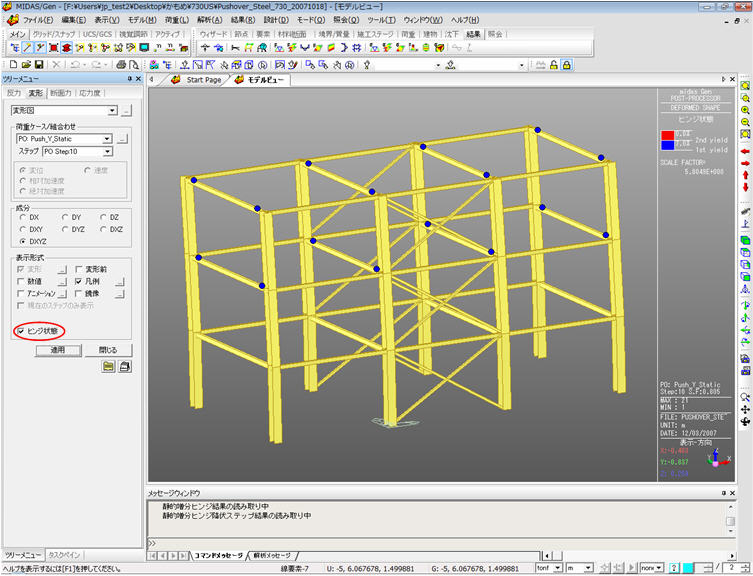Open the undo history dropdown arrow
Viewport: 753px width, 576px height.
click(x=85, y=65)
